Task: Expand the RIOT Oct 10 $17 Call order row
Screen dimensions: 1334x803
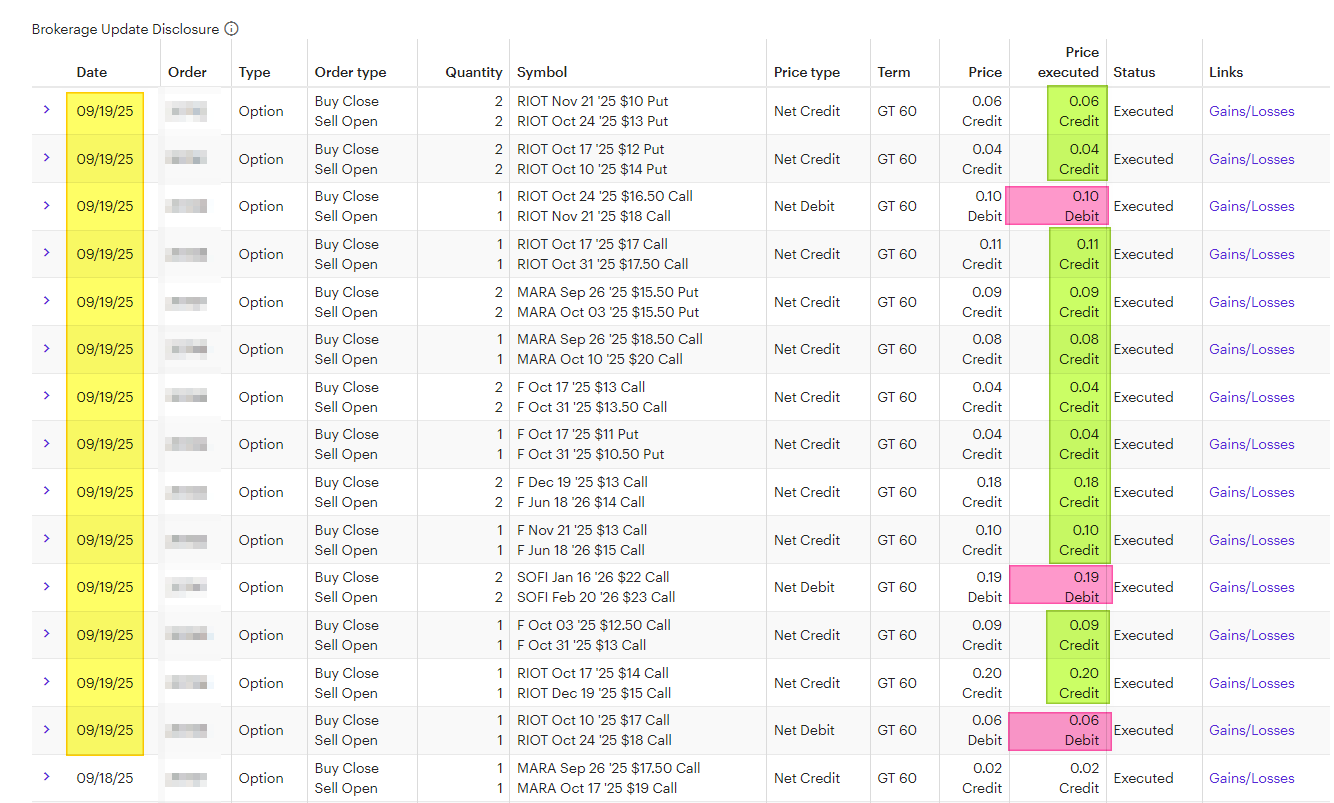Action: (47, 729)
